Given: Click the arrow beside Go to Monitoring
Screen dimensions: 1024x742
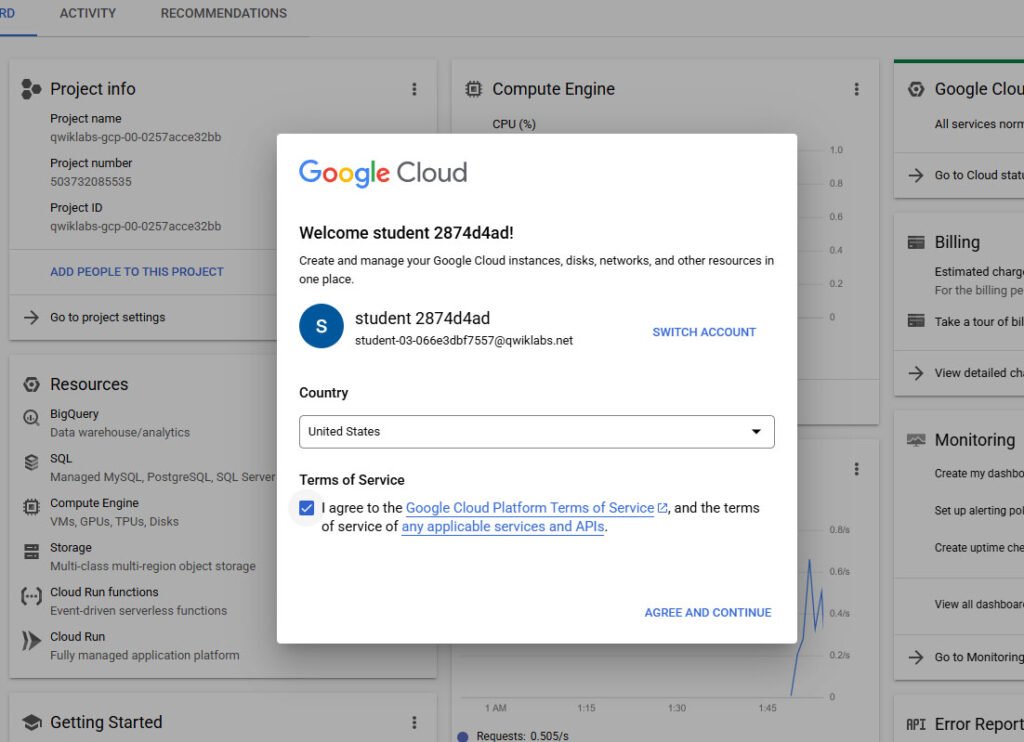Looking at the screenshot, I should 916,657.
